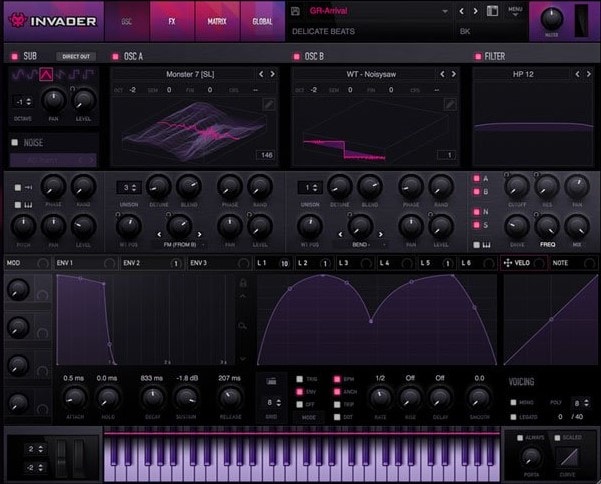Turn off the OSC A power toggle
This screenshot has width=601, height=484.
coord(115,56)
